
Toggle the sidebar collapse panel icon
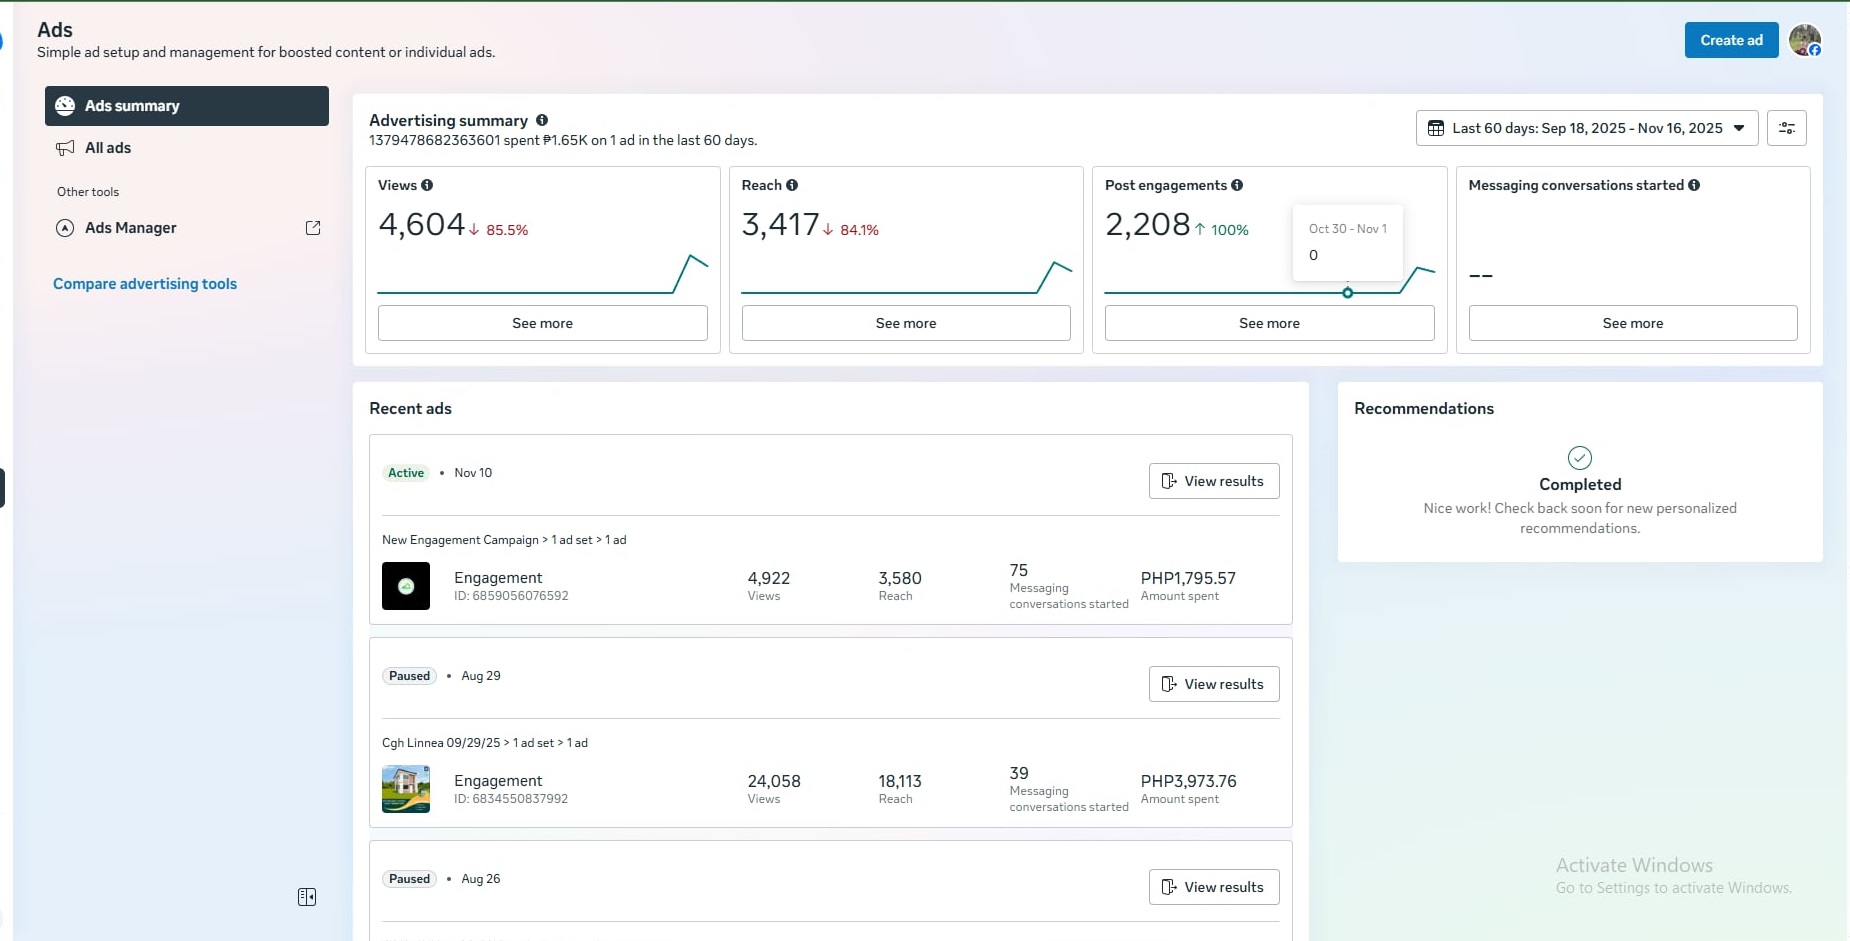[307, 897]
